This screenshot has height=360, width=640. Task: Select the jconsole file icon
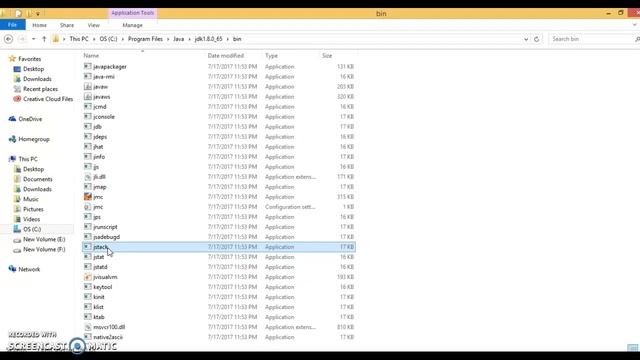87,116
